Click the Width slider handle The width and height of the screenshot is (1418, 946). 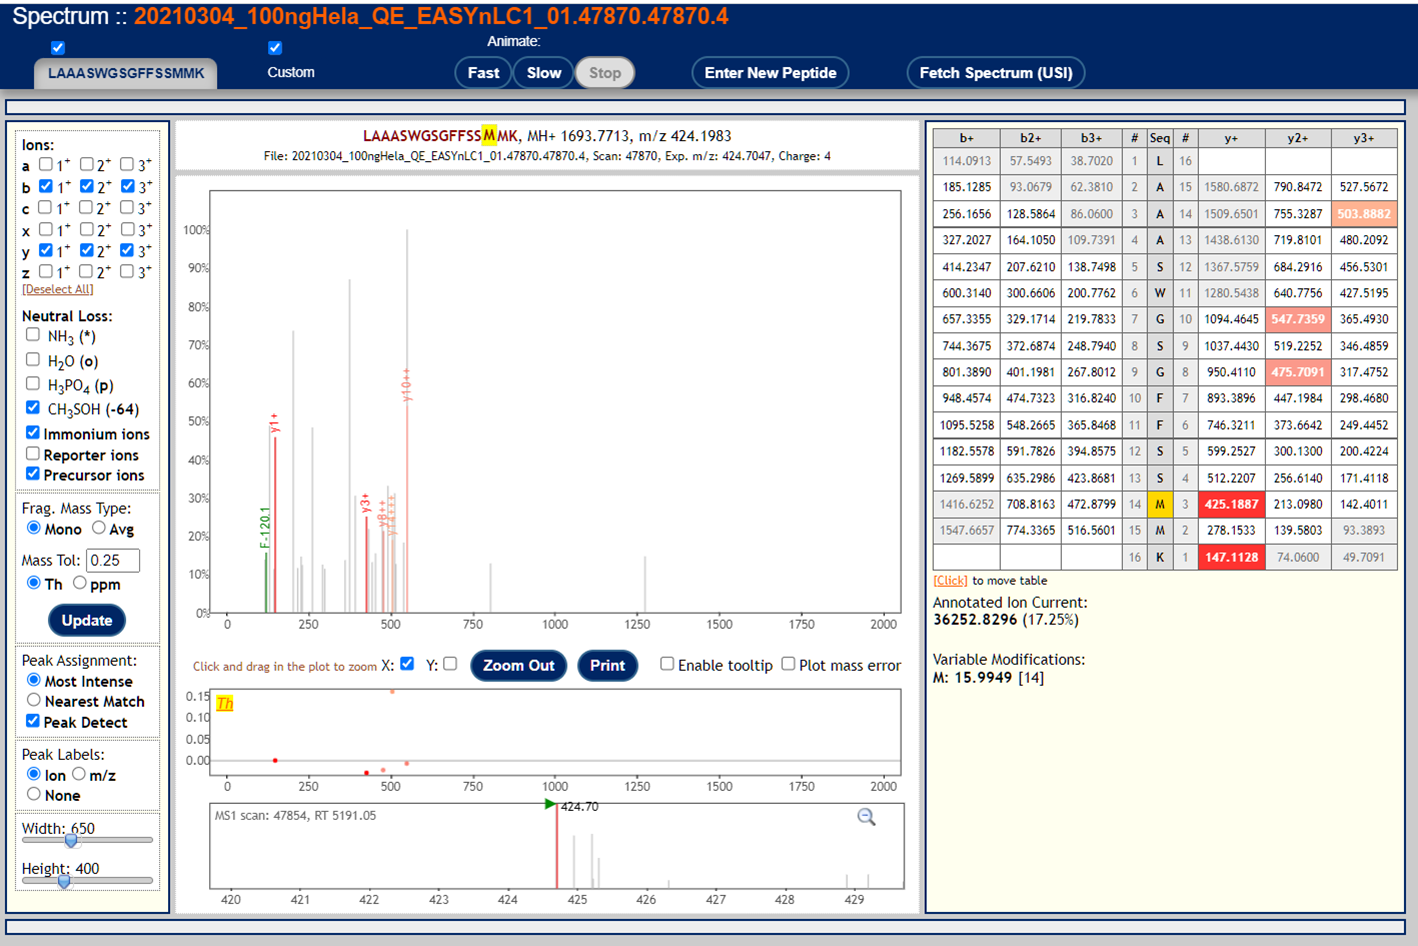click(71, 840)
